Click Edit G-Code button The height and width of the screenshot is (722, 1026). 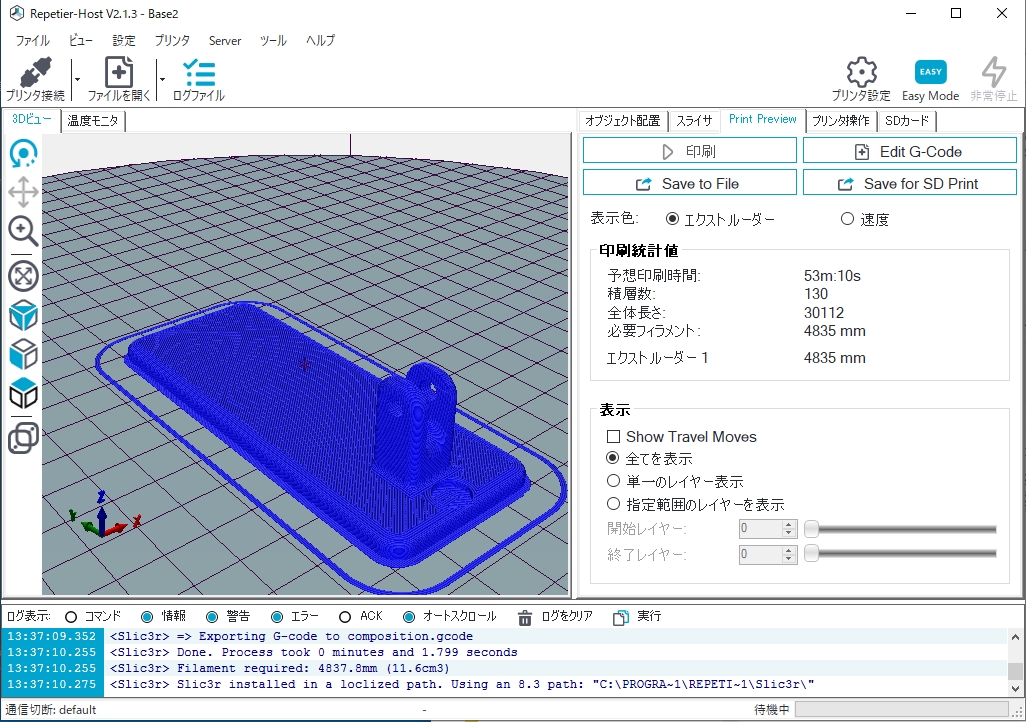910,151
